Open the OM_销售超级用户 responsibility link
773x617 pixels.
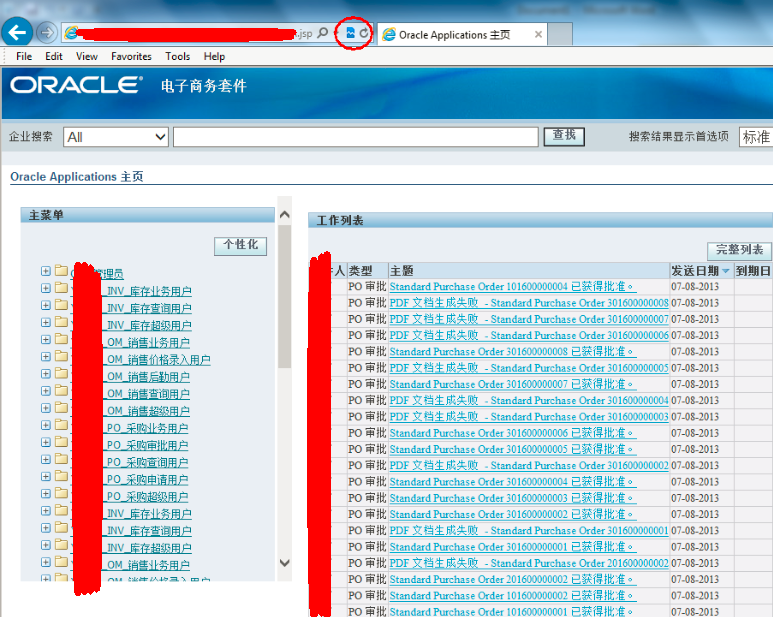(x=148, y=411)
